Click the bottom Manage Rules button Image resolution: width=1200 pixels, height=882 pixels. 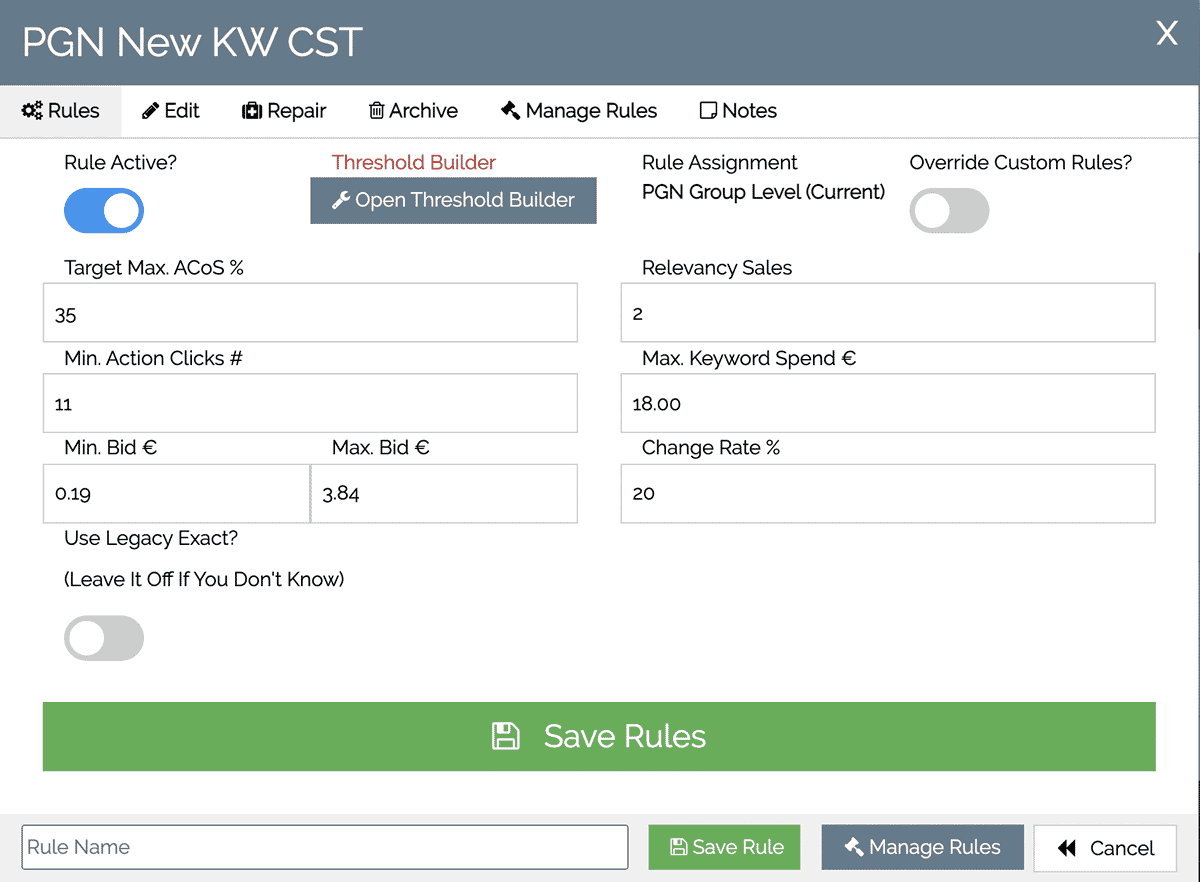(923, 847)
